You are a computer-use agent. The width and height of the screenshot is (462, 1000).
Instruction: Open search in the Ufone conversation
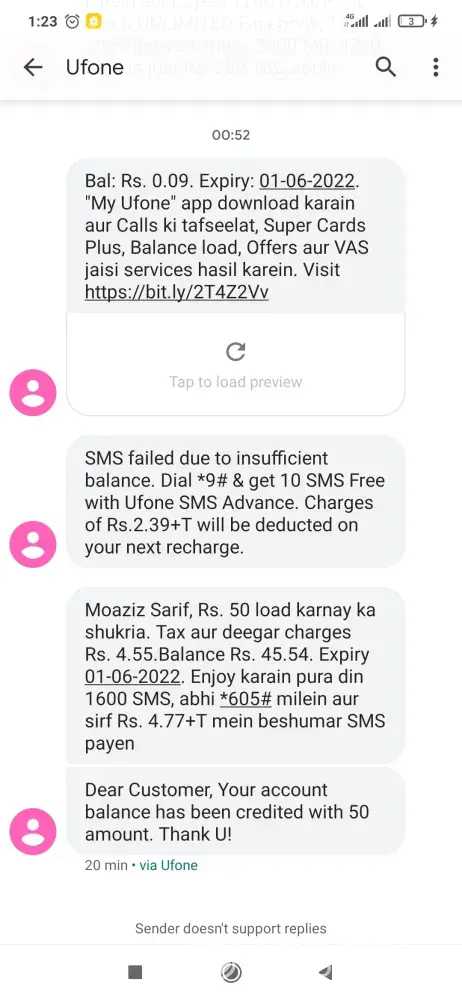click(385, 66)
